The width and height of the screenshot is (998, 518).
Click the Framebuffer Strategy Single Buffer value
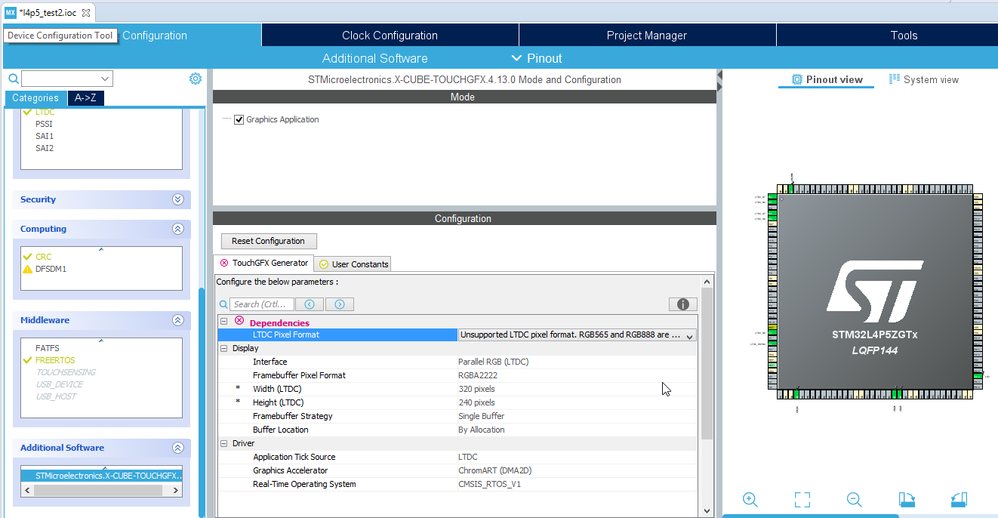click(481, 416)
